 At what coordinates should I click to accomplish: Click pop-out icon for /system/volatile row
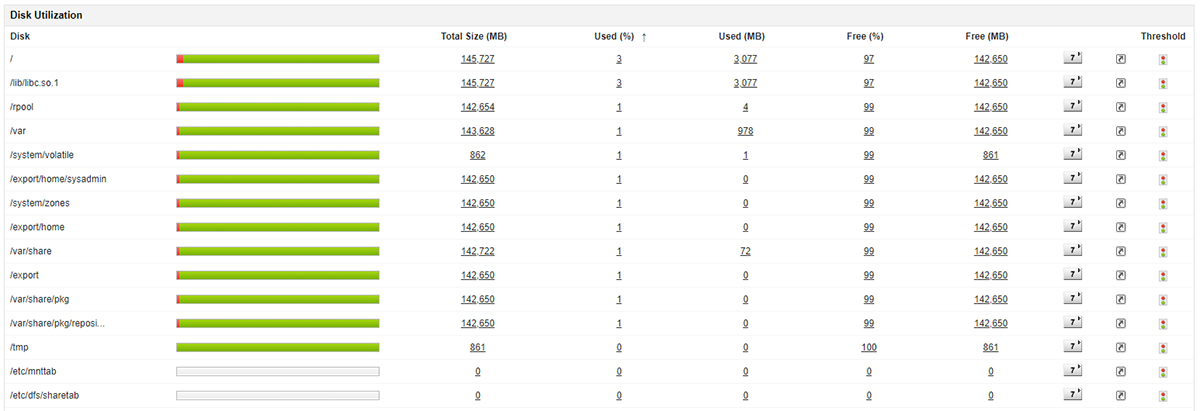tap(1121, 155)
